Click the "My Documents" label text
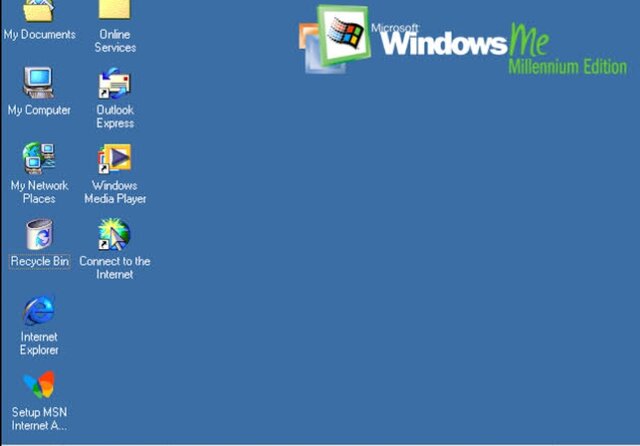The height and width of the screenshot is (446, 640). pyautogui.click(x=40, y=35)
